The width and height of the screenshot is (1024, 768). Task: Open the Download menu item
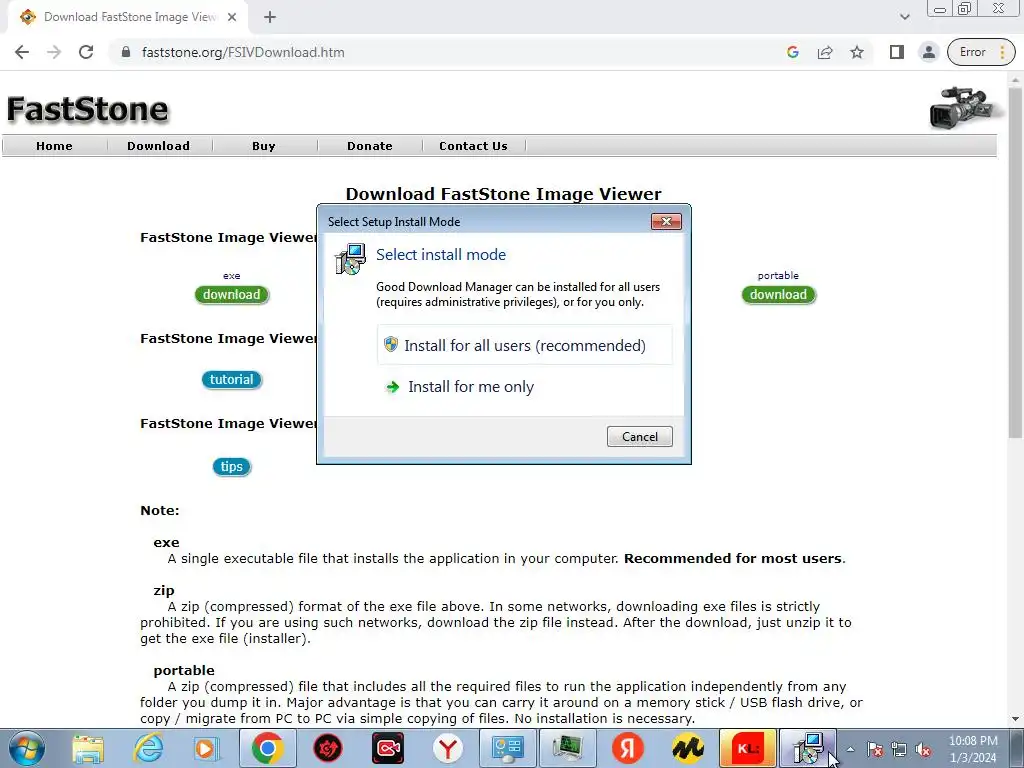[x=159, y=146]
